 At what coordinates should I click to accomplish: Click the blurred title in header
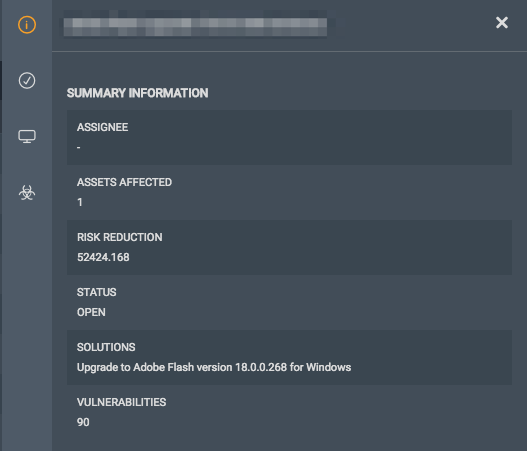point(195,27)
